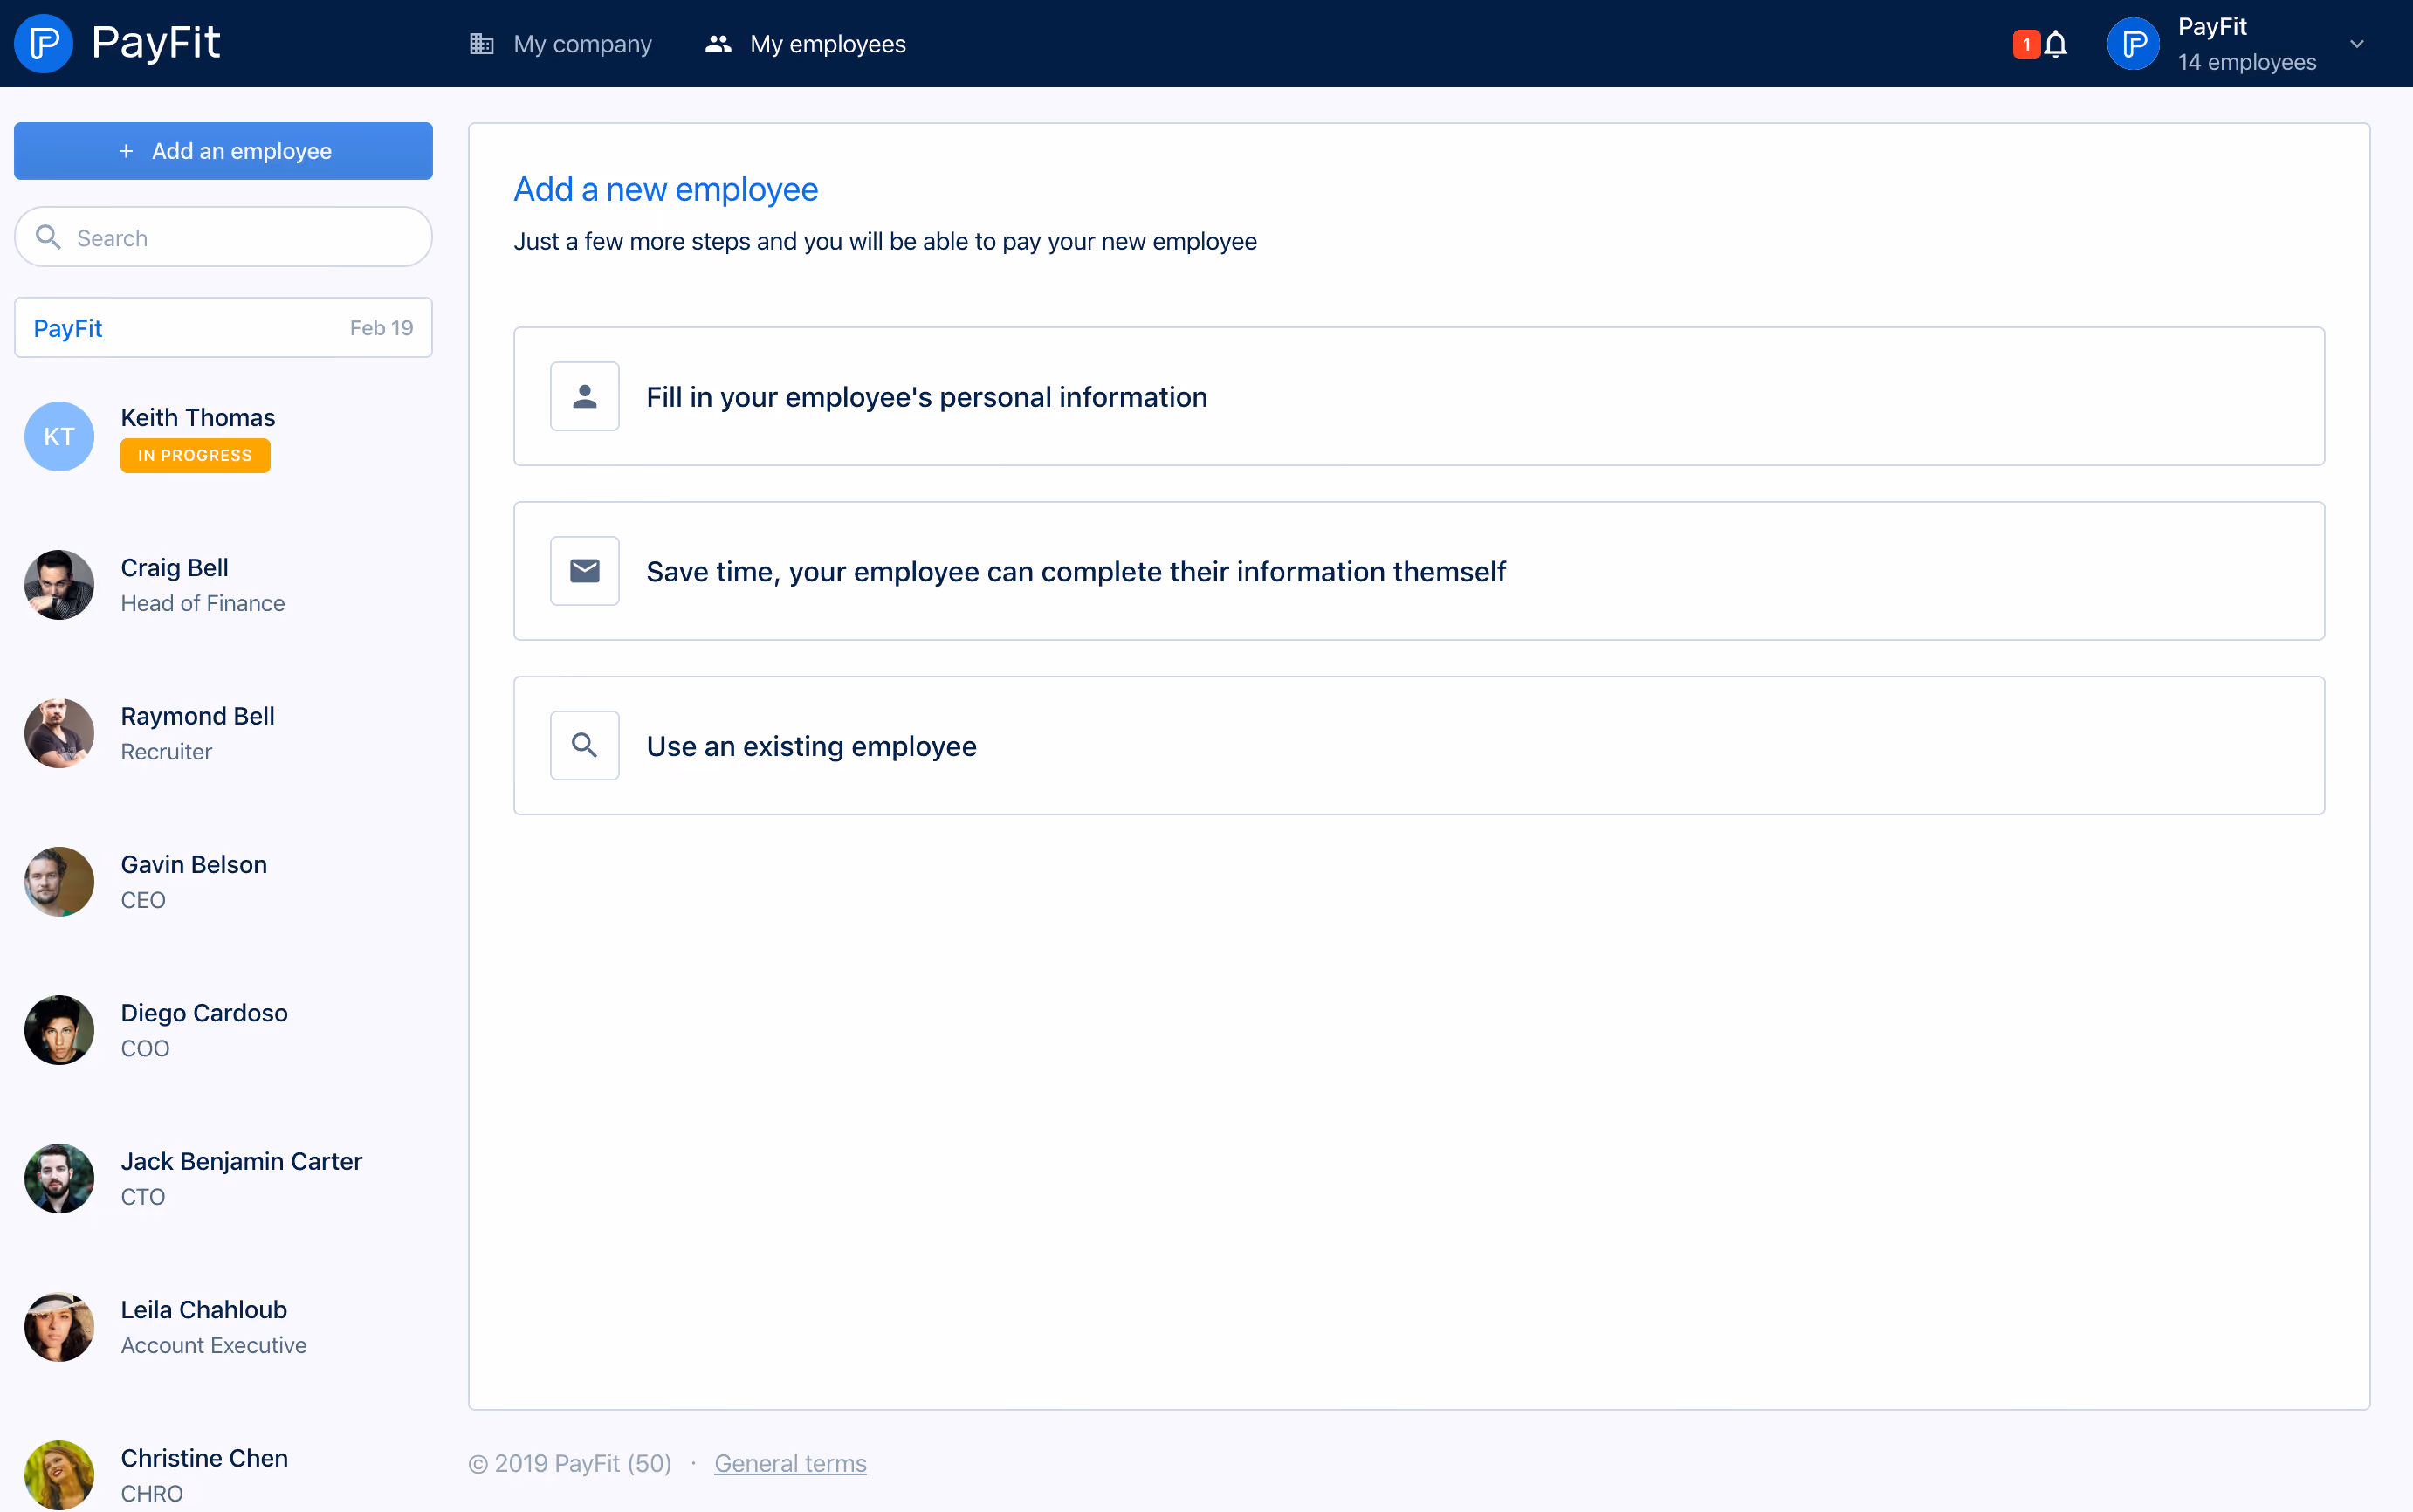Click the envelope icon for employee self-completion
2413x1512 pixels.
[x=585, y=571]
